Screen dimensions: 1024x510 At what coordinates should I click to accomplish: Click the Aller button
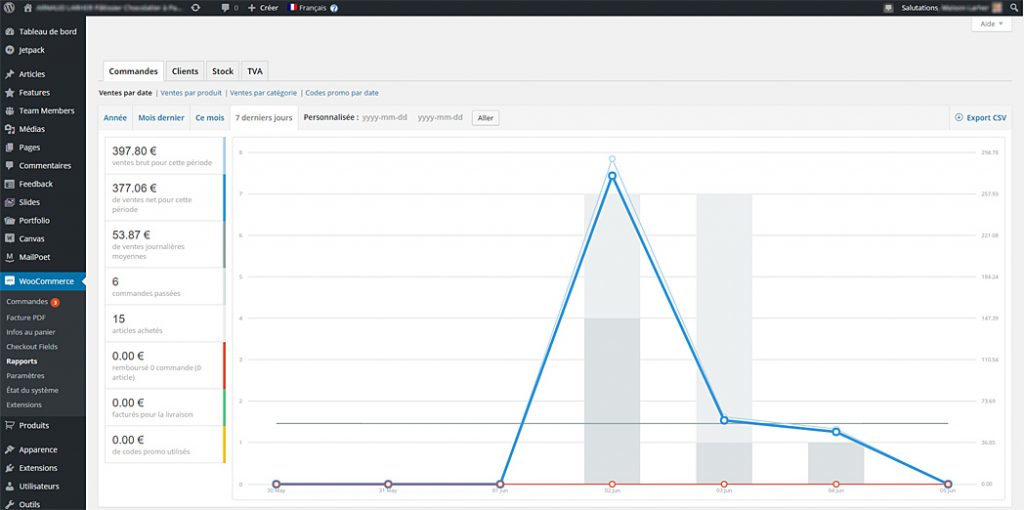tap(485, 118)
